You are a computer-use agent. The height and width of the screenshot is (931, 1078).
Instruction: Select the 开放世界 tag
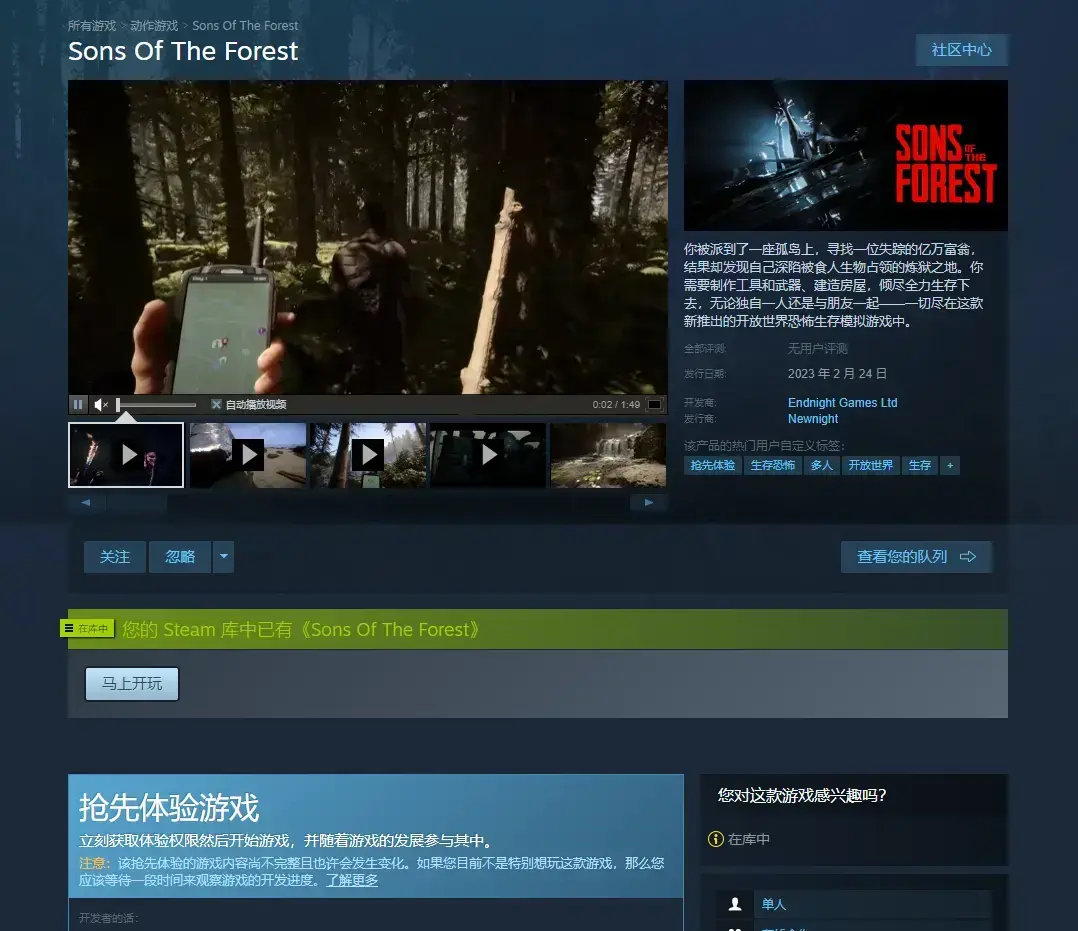click(870, 466)
